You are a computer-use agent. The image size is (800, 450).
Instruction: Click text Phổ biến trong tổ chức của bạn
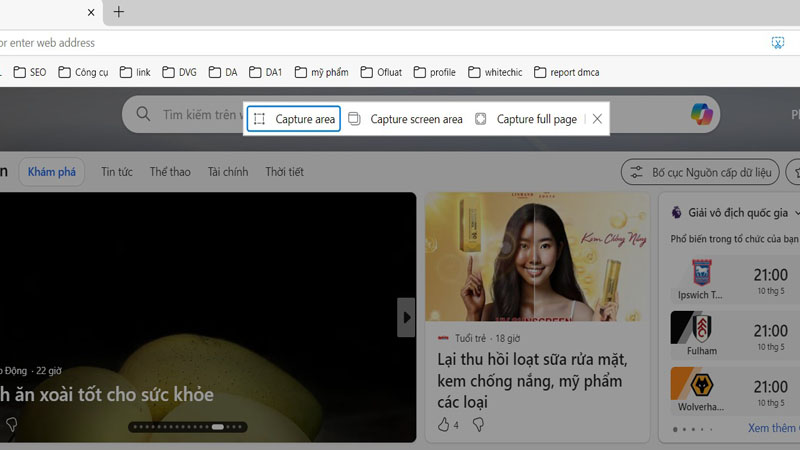click(734, 239)
